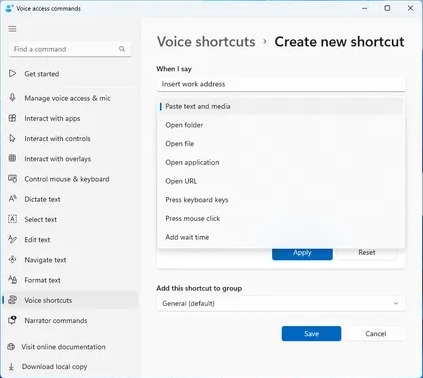The height and width of the screenshot is (378, 423).
Task: Click the Reset button
Action: coord(367,253)
